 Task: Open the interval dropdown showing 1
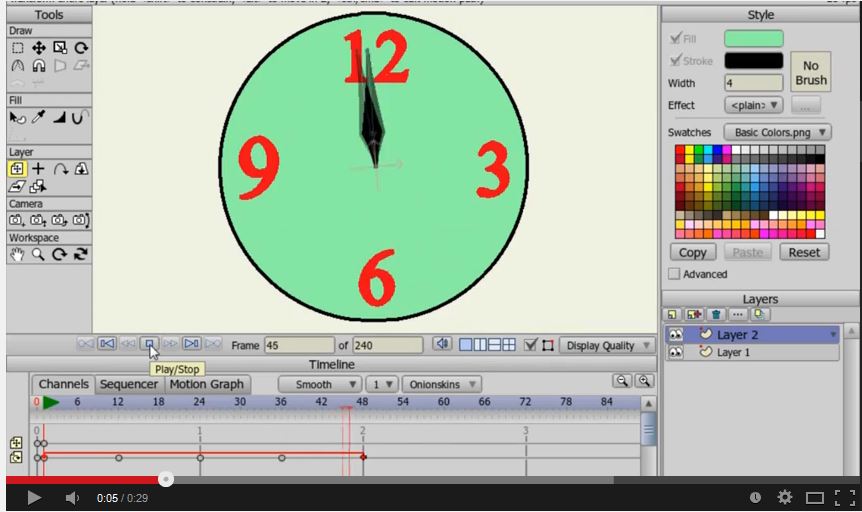382,384
